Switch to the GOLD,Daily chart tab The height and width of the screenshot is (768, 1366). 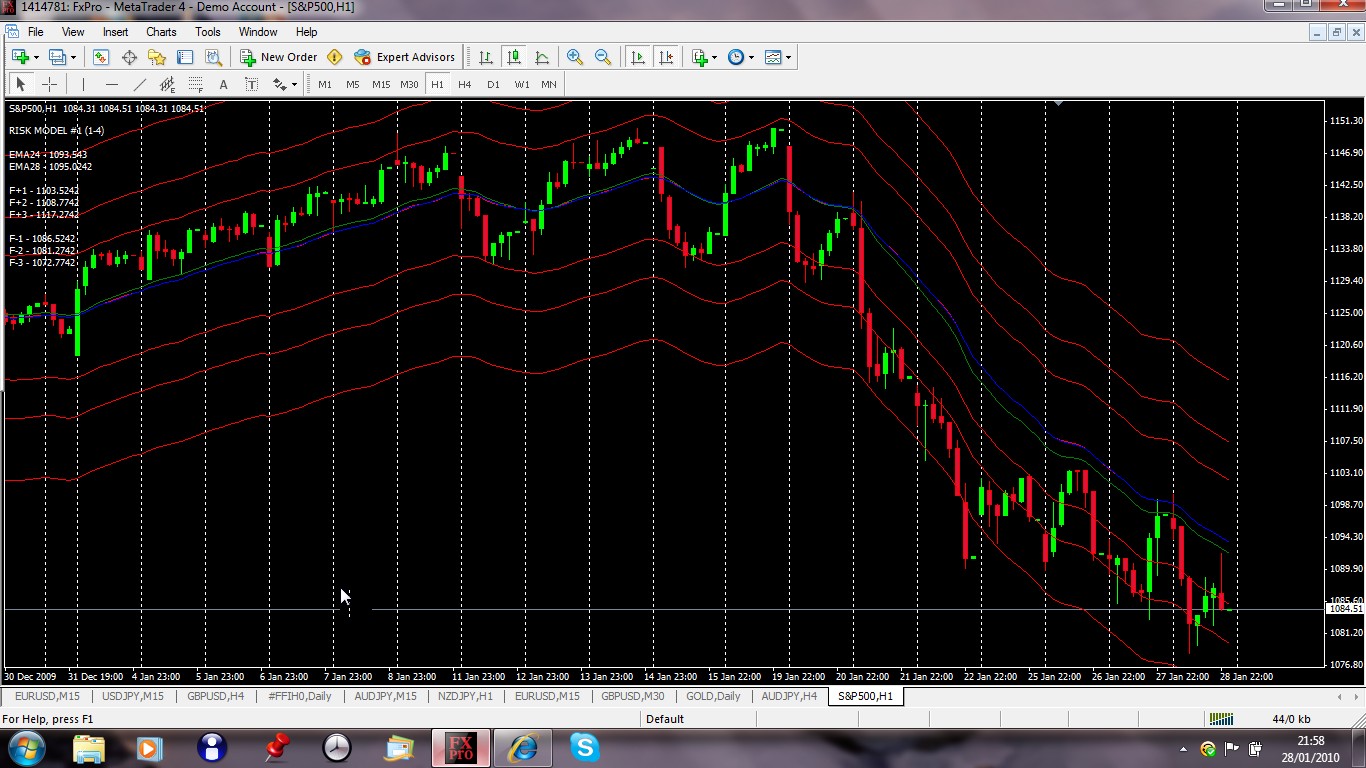[x=713, y=696]
